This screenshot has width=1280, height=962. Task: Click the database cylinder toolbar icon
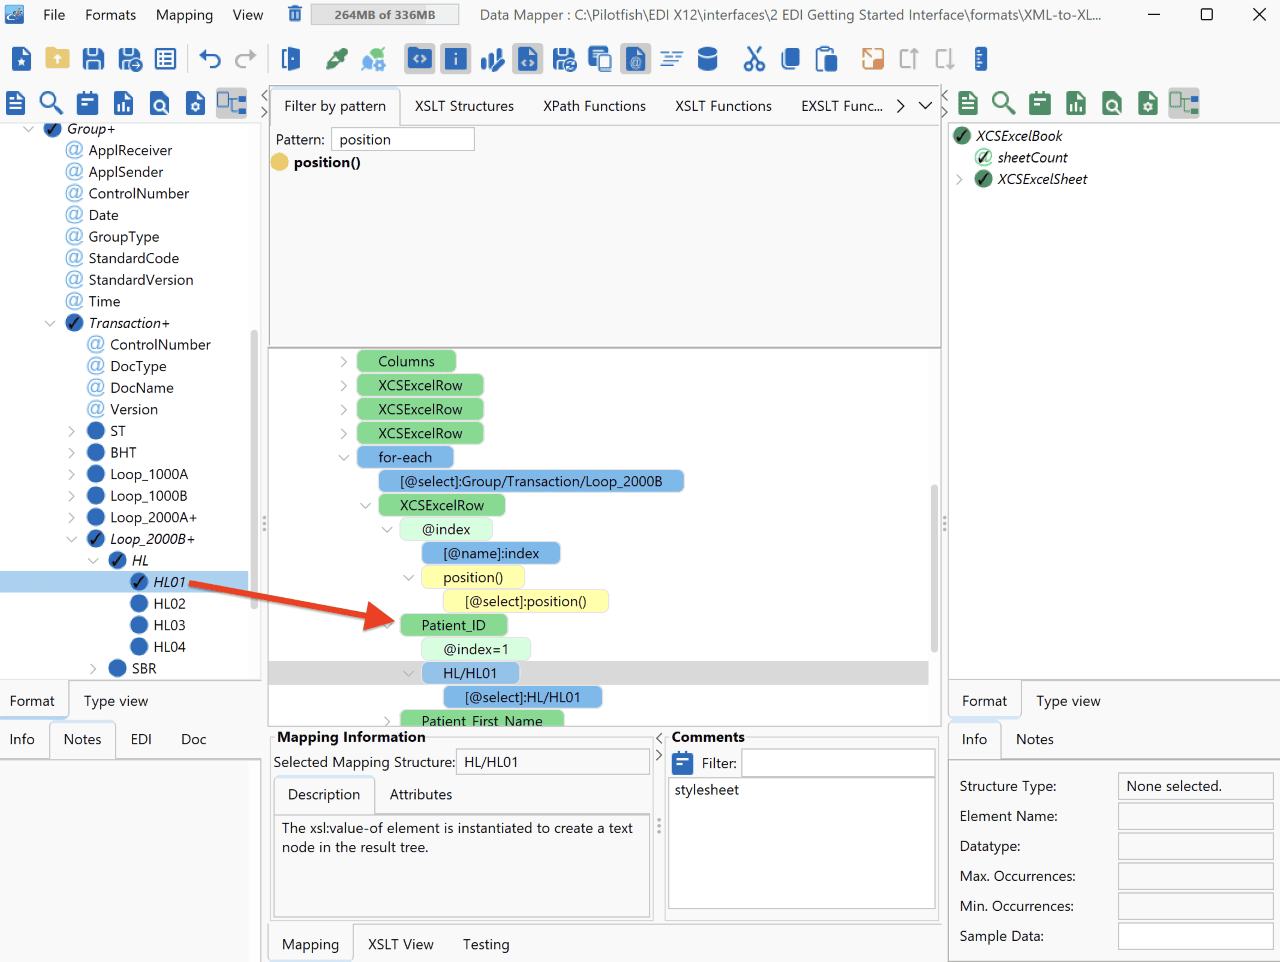pyautogui.click(x=707, y=59)
